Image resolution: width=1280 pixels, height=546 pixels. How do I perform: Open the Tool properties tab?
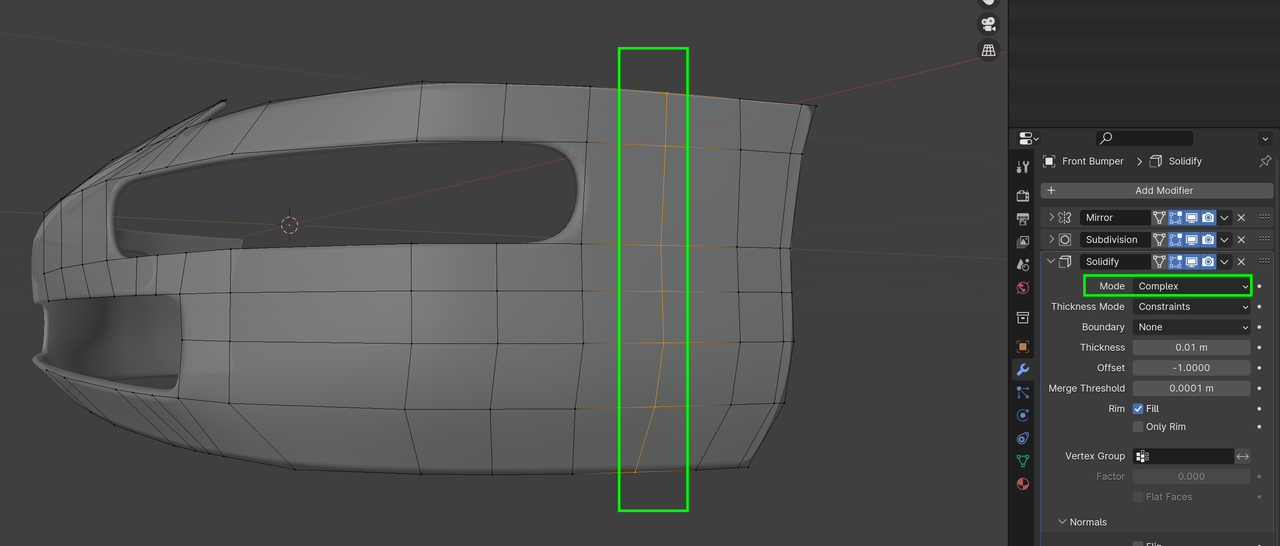(1022, 168)
